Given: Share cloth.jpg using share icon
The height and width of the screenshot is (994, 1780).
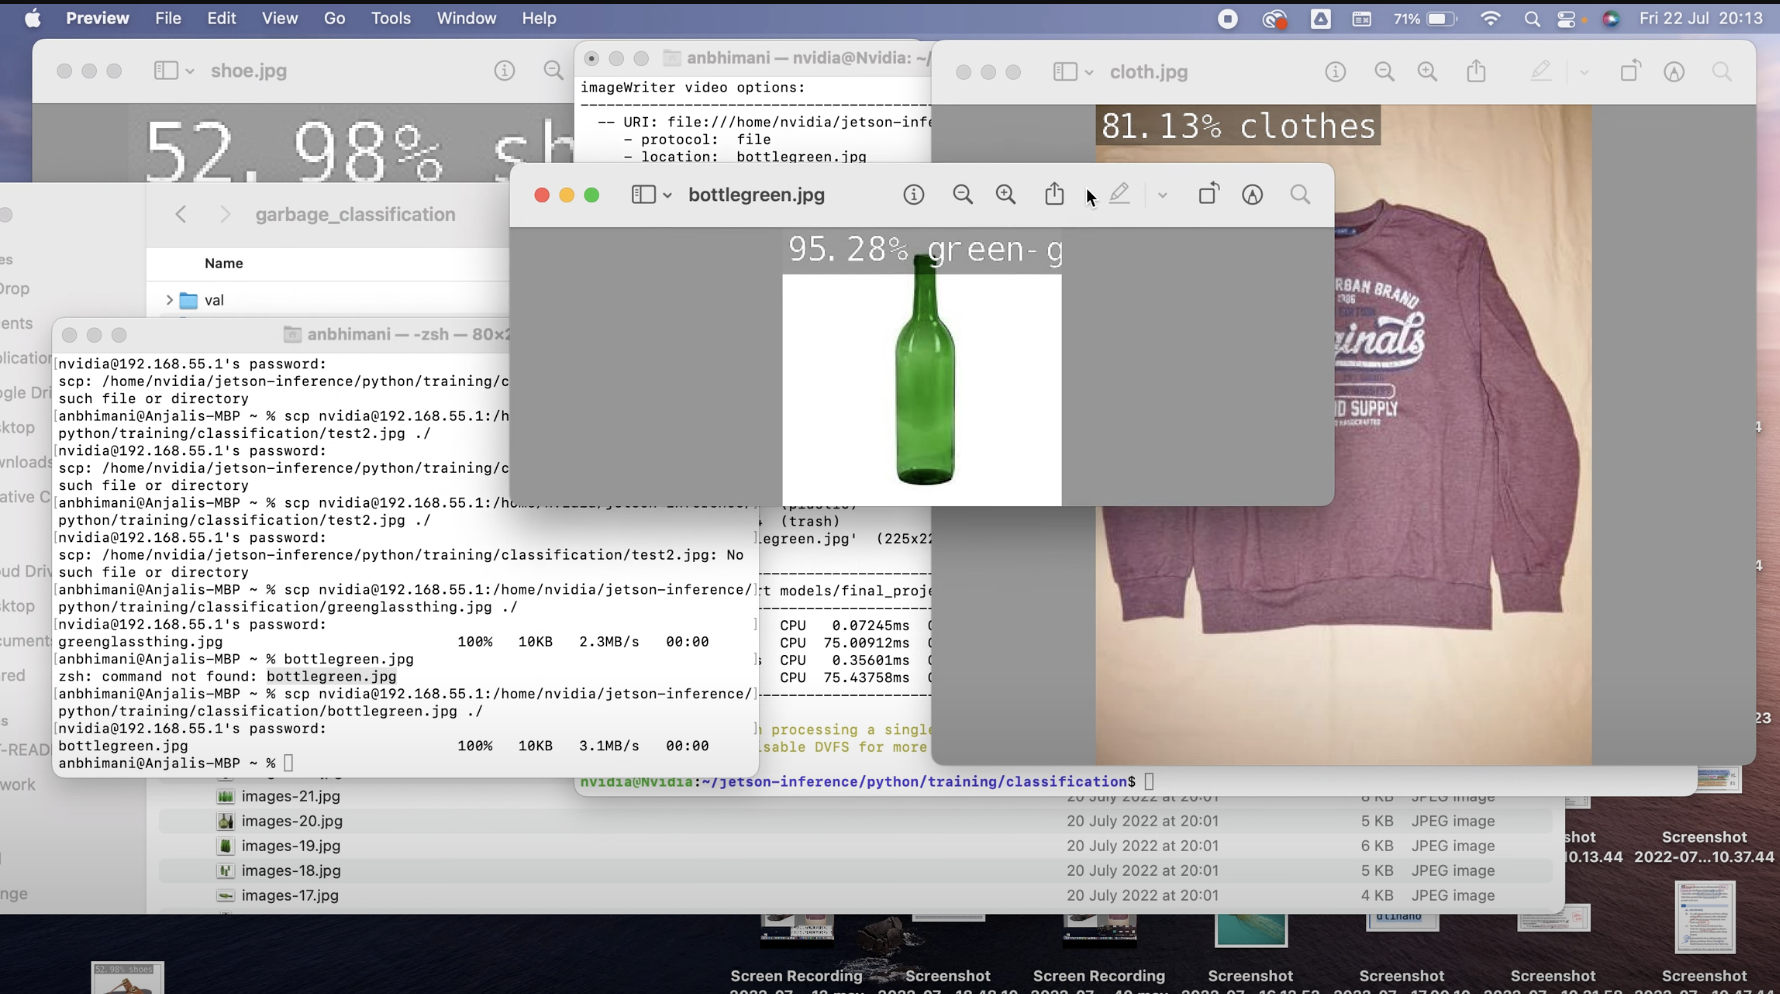Looking at the screenshot, I should click(1476, 71).
